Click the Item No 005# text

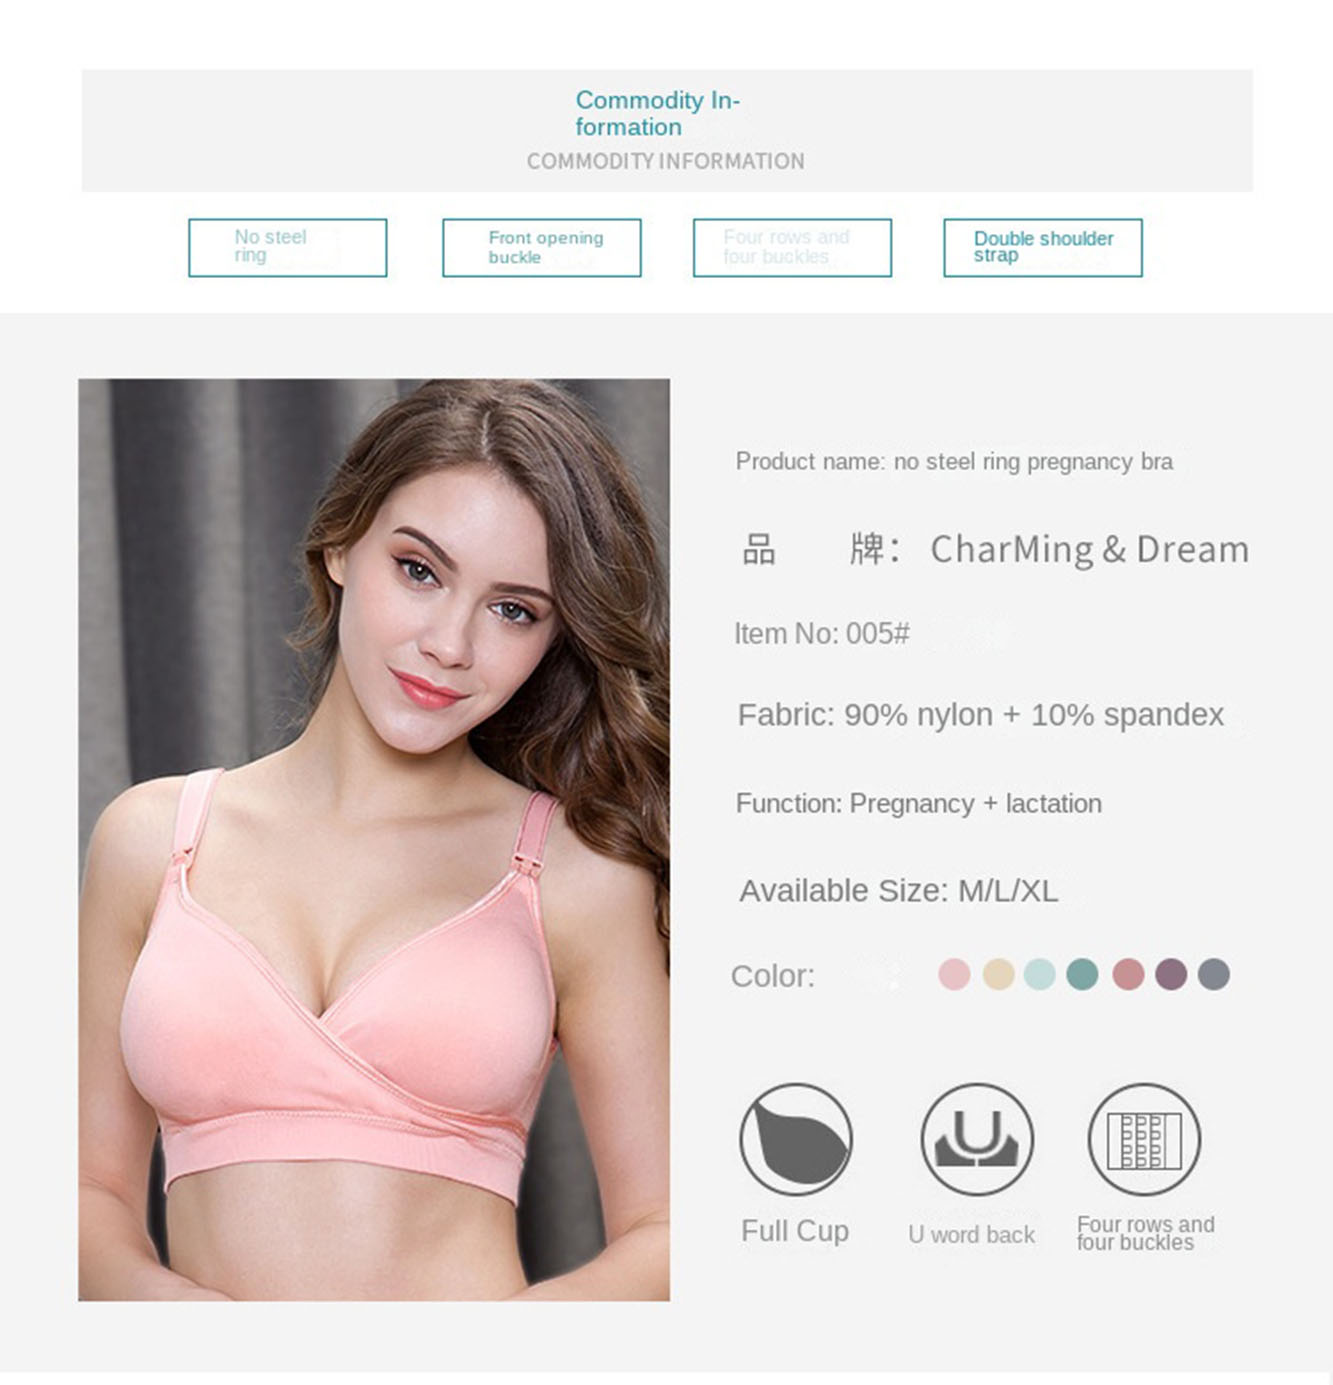tap(822, 634)
